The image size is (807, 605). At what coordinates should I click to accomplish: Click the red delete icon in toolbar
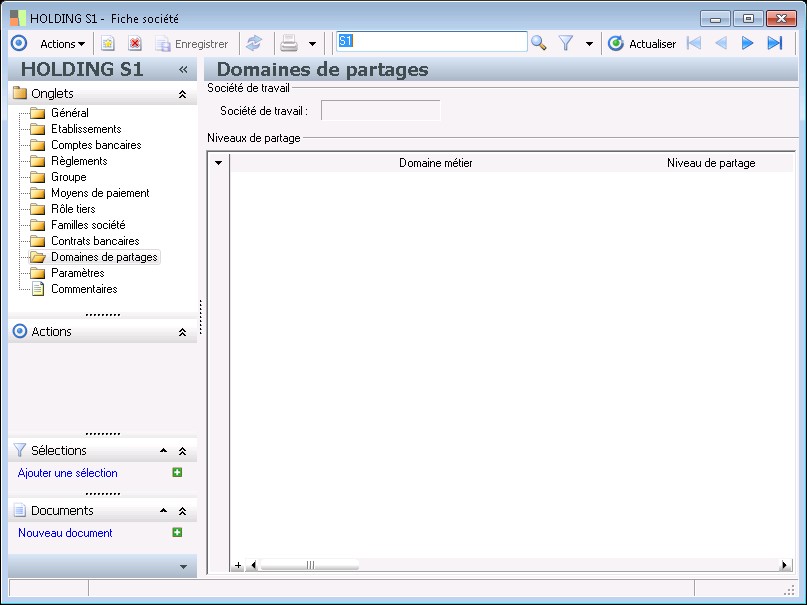[x=135, y=44]
